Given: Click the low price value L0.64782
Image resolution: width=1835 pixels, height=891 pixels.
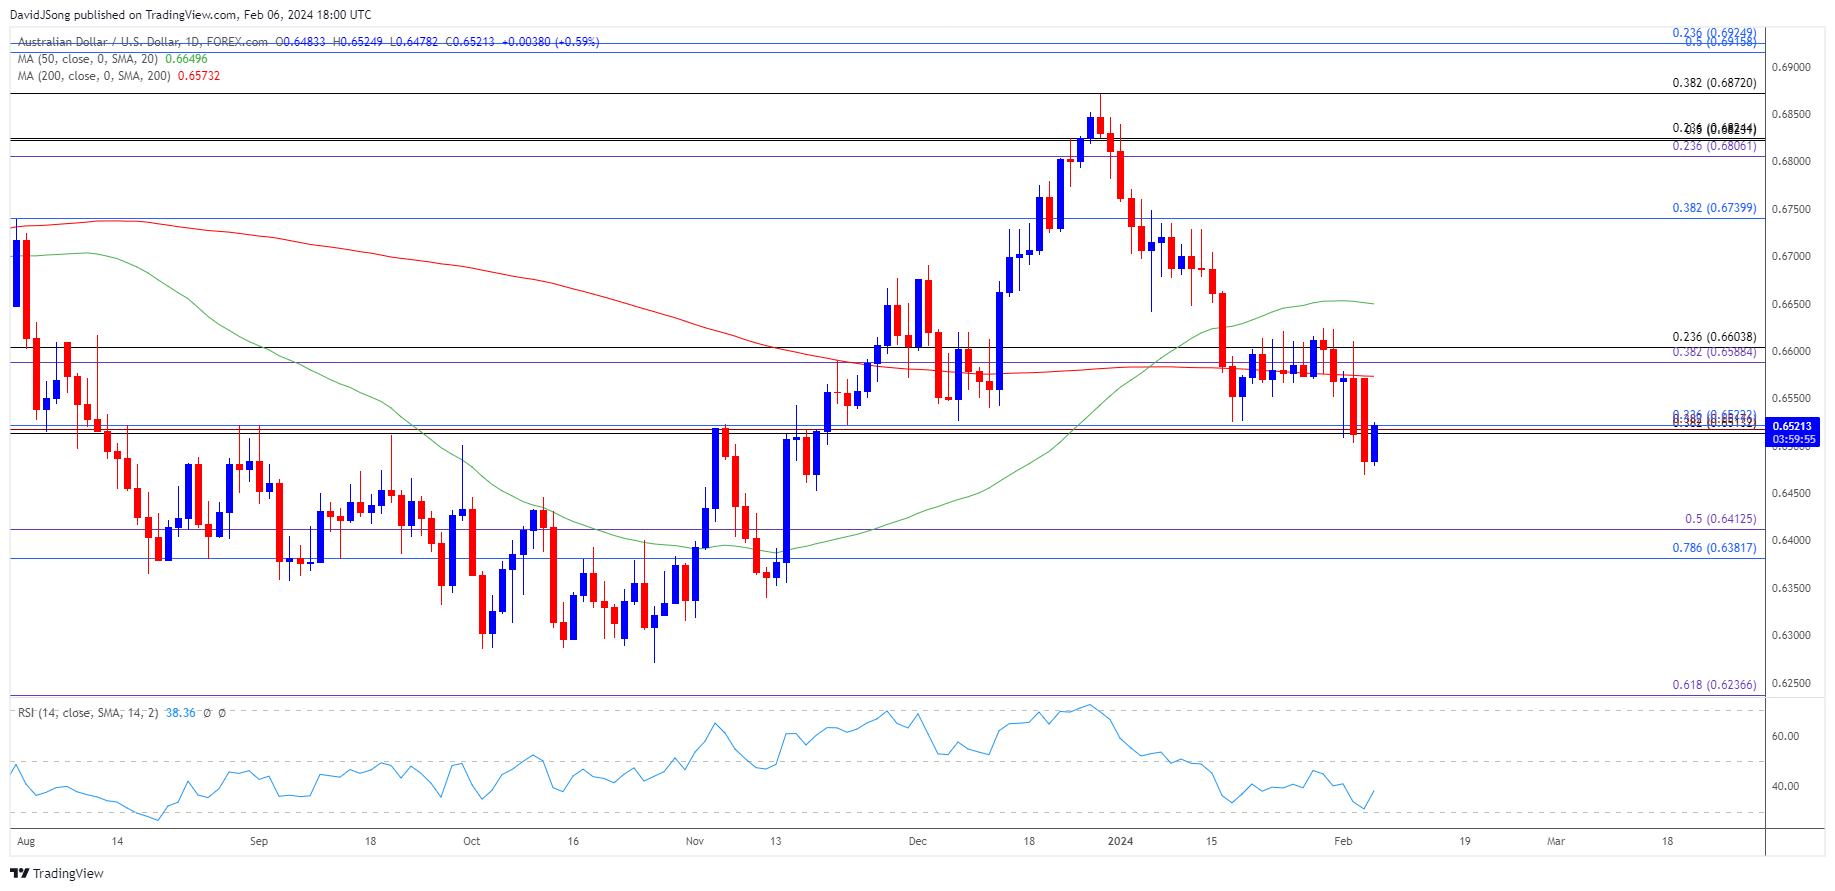Looking at the screenshot, I should coord(414,42).
